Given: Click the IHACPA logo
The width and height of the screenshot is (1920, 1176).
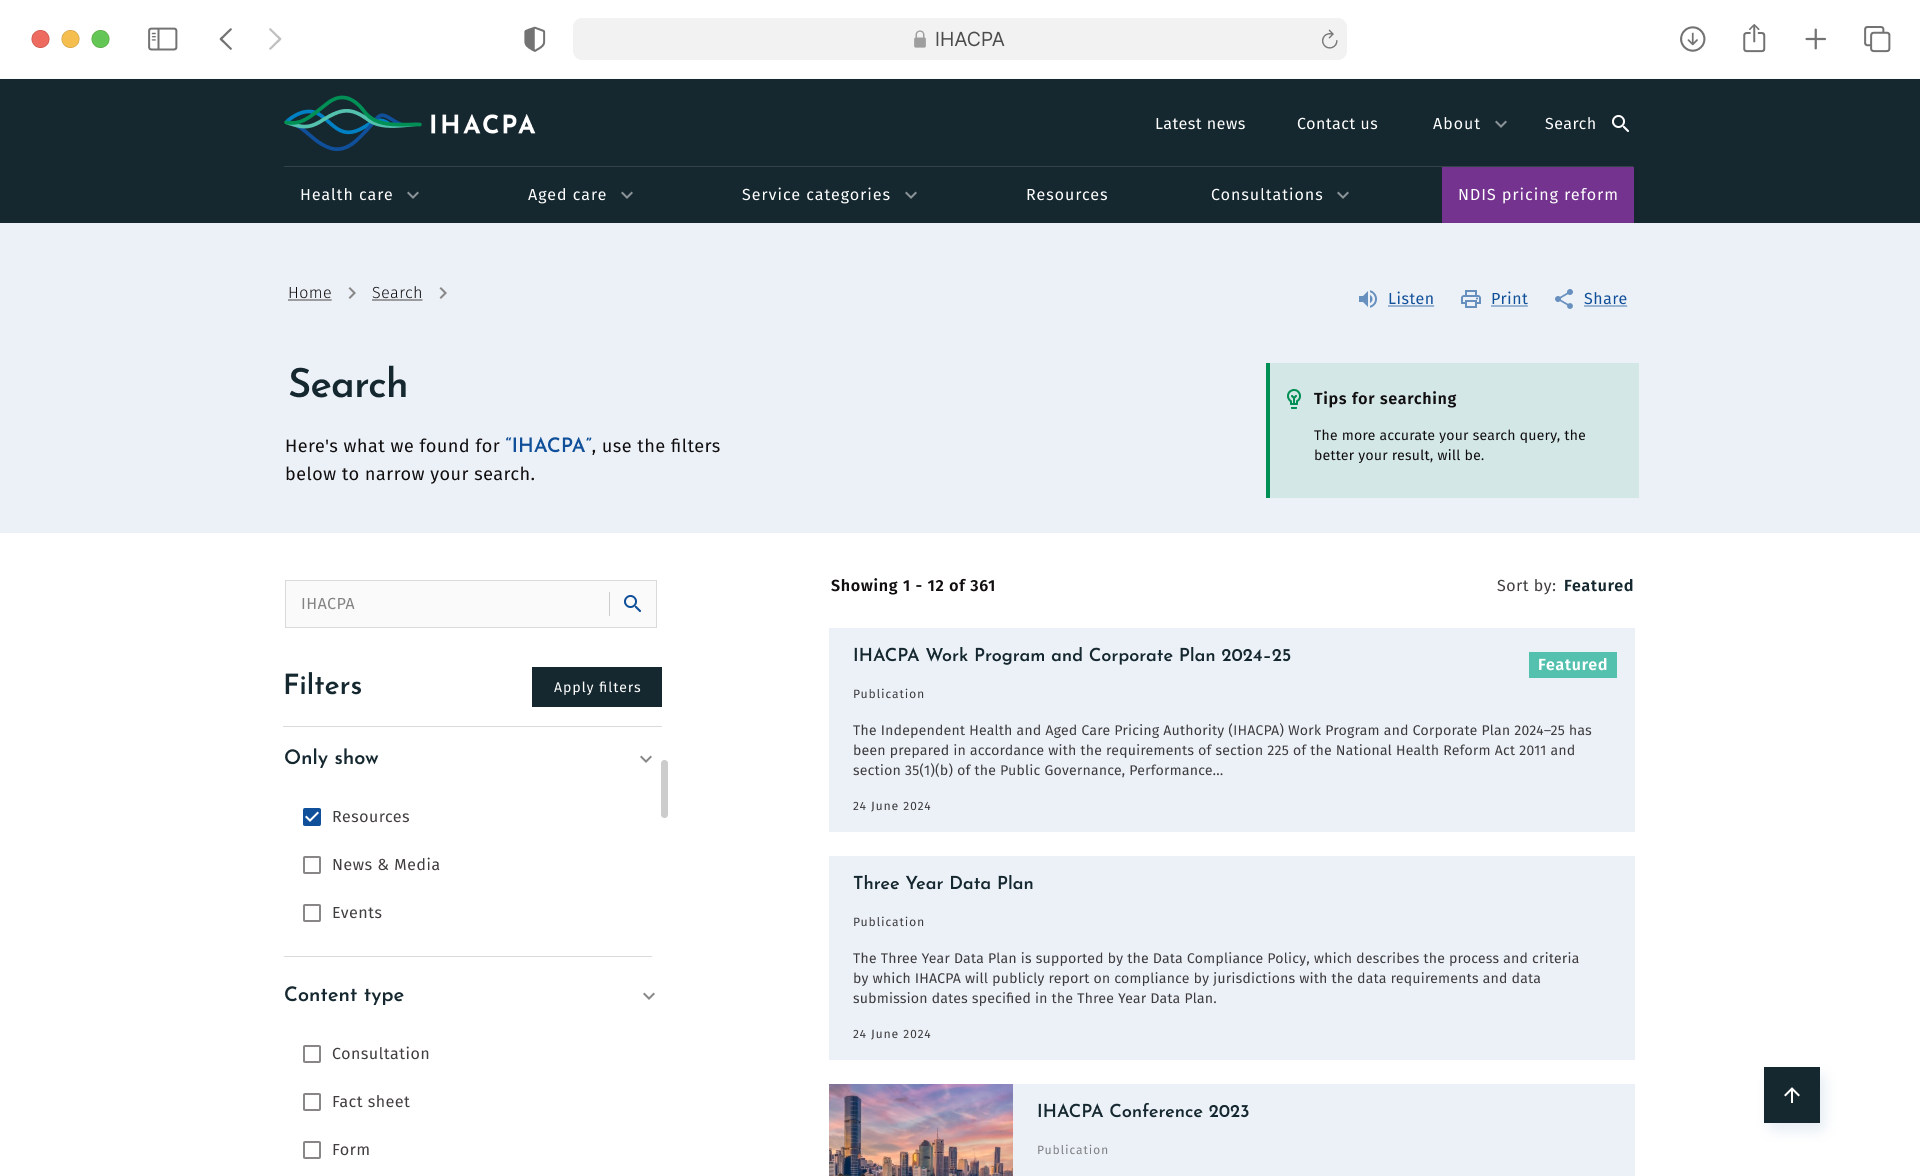Looking at the screenshot, I should pyautogui.click(x=410, y=123).
